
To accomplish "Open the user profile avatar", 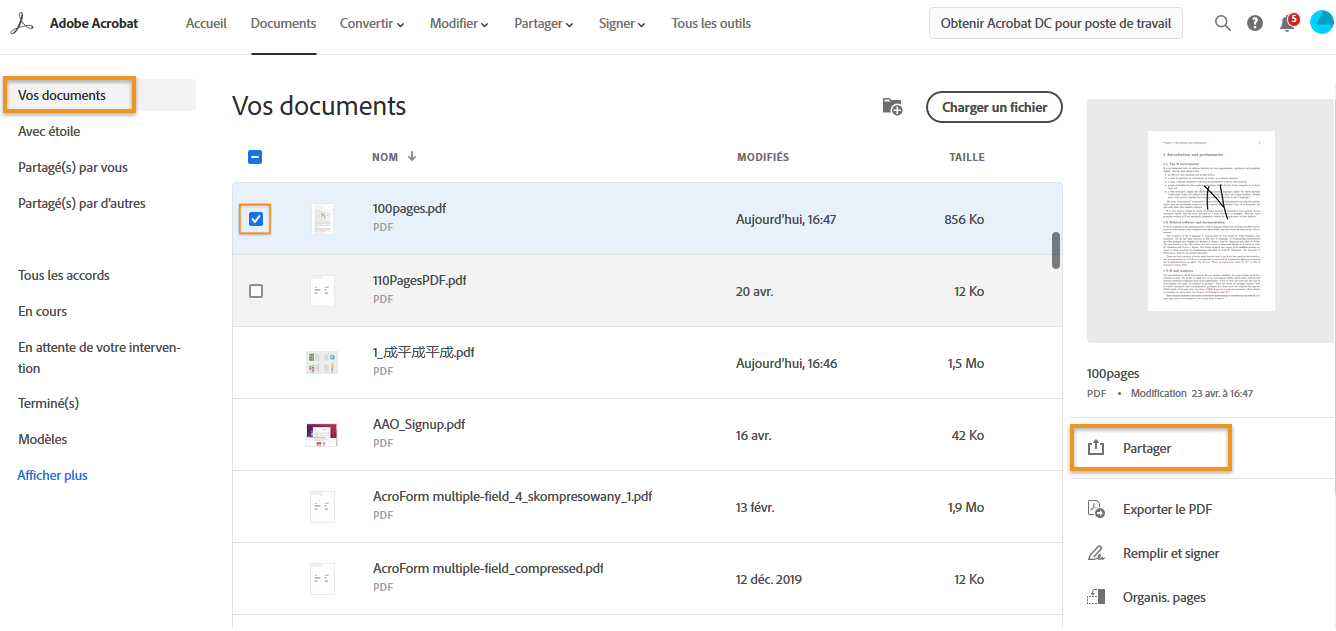I will click(1322, 22).
